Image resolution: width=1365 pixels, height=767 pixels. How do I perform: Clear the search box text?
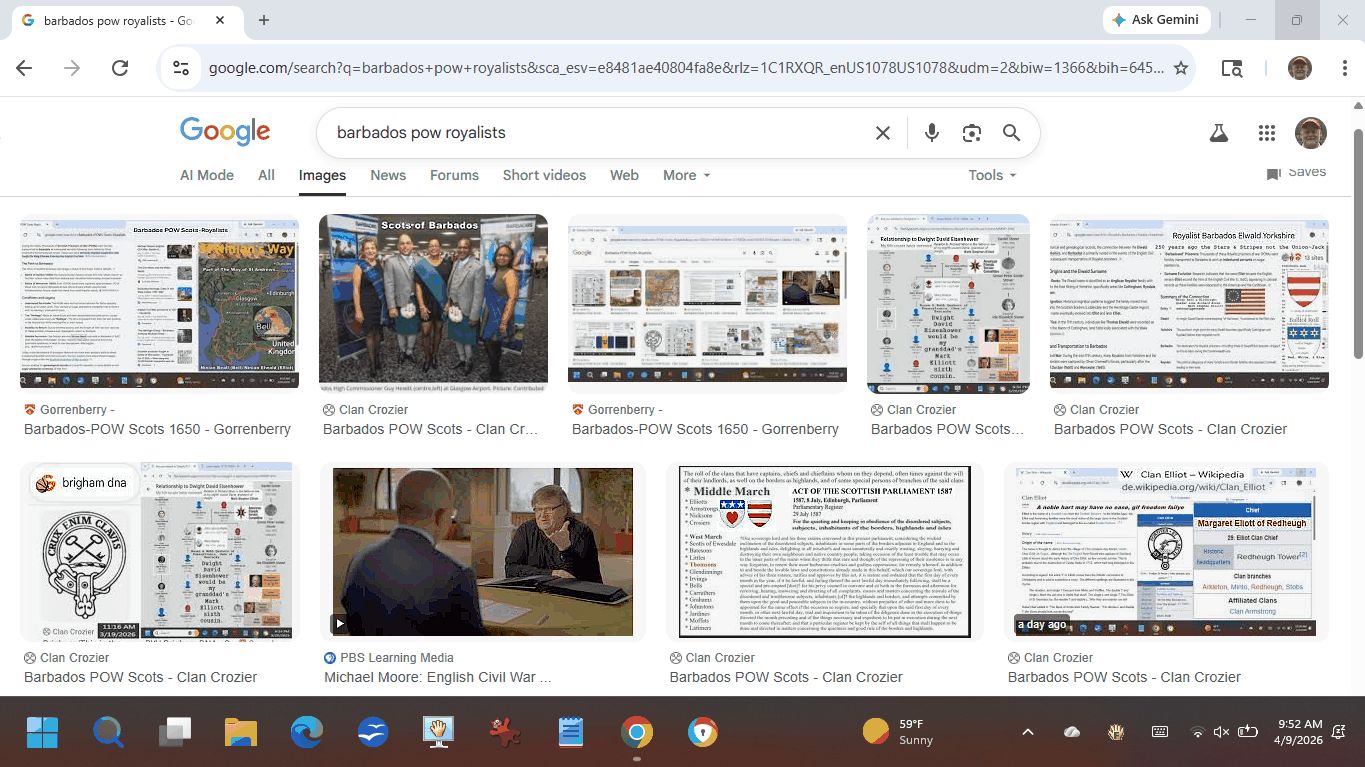(x=883, y=133)
